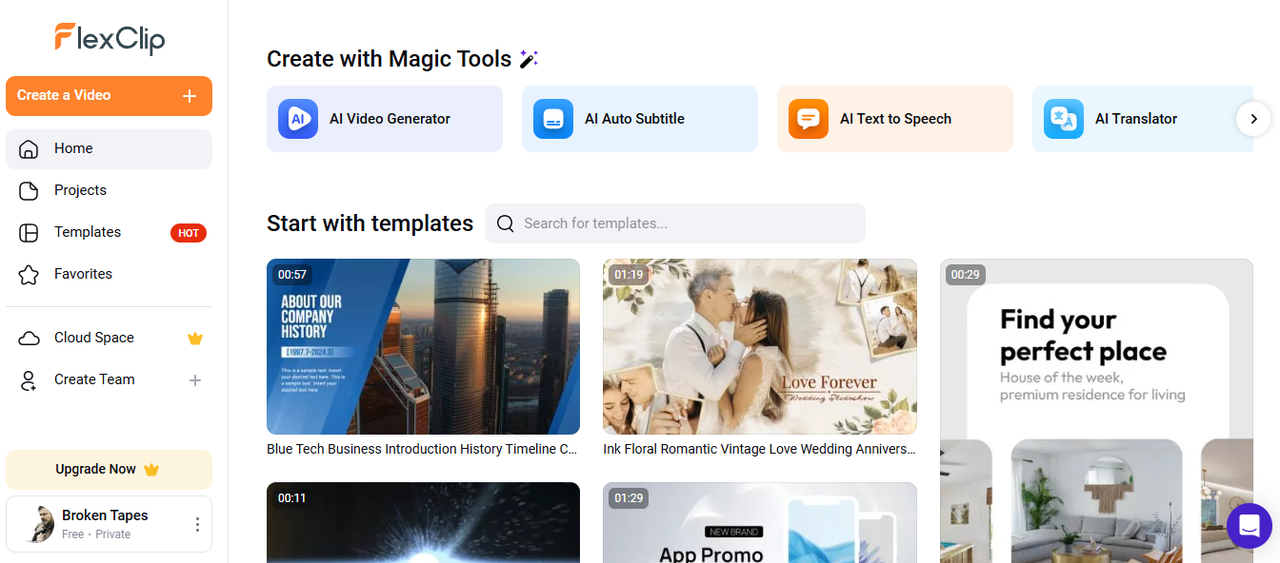1280x563 pixels.
Task: Click the FlexClip logo
Action: point(109,38)
